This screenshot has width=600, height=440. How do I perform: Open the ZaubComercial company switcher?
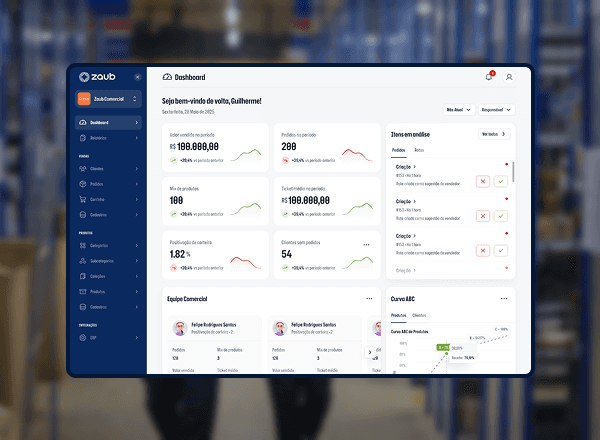click(109, 99)
